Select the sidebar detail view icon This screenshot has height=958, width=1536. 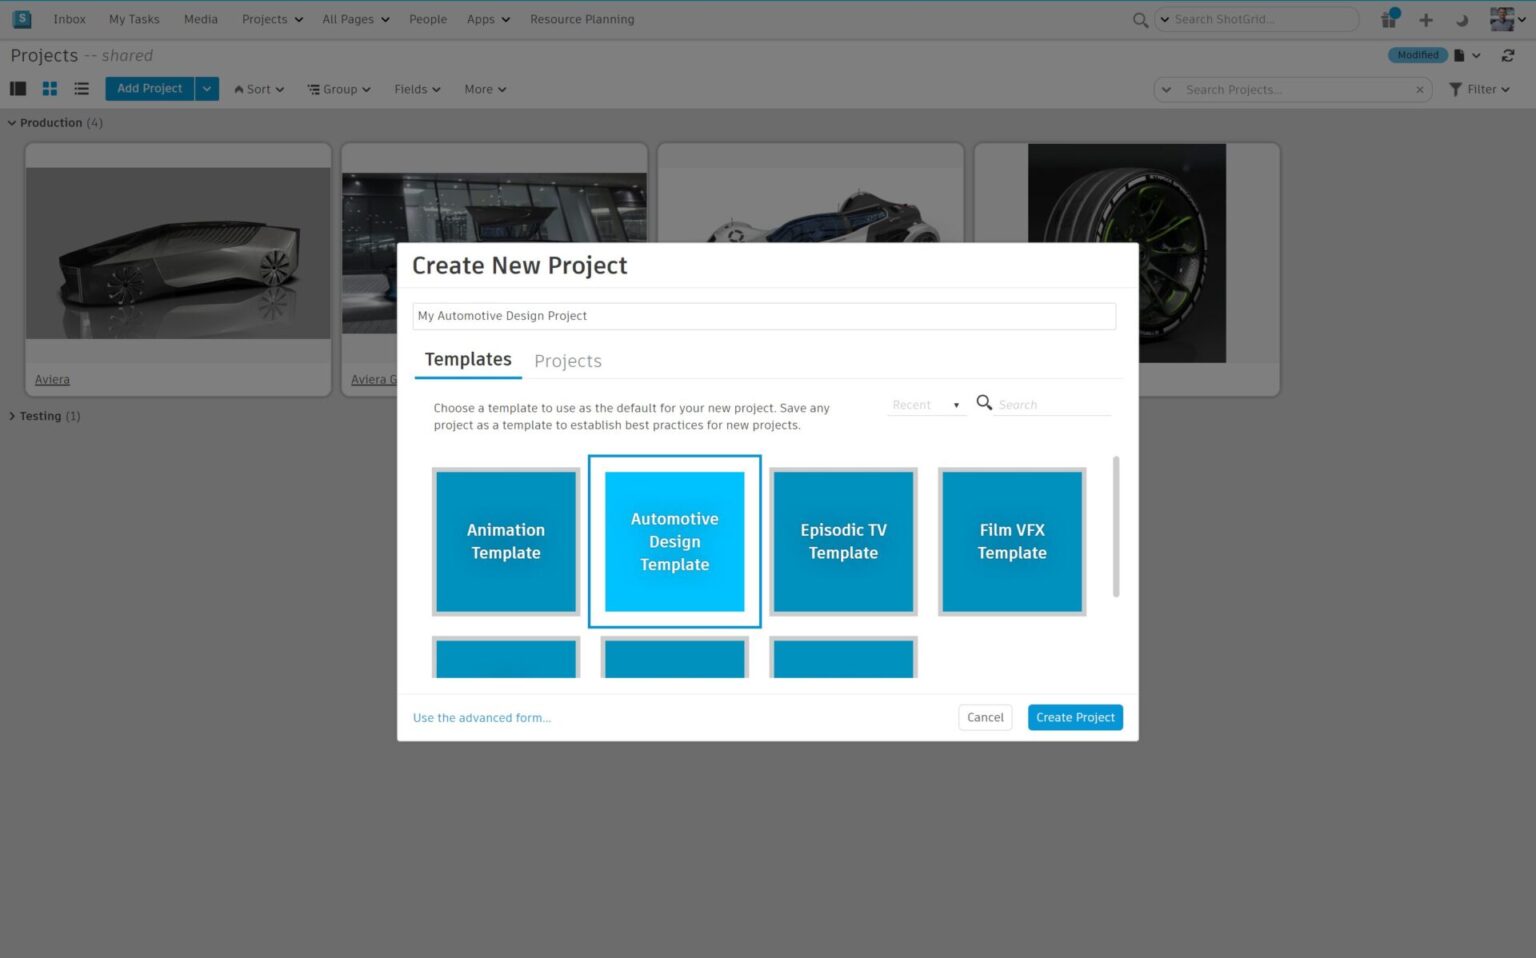click(17, 88)
